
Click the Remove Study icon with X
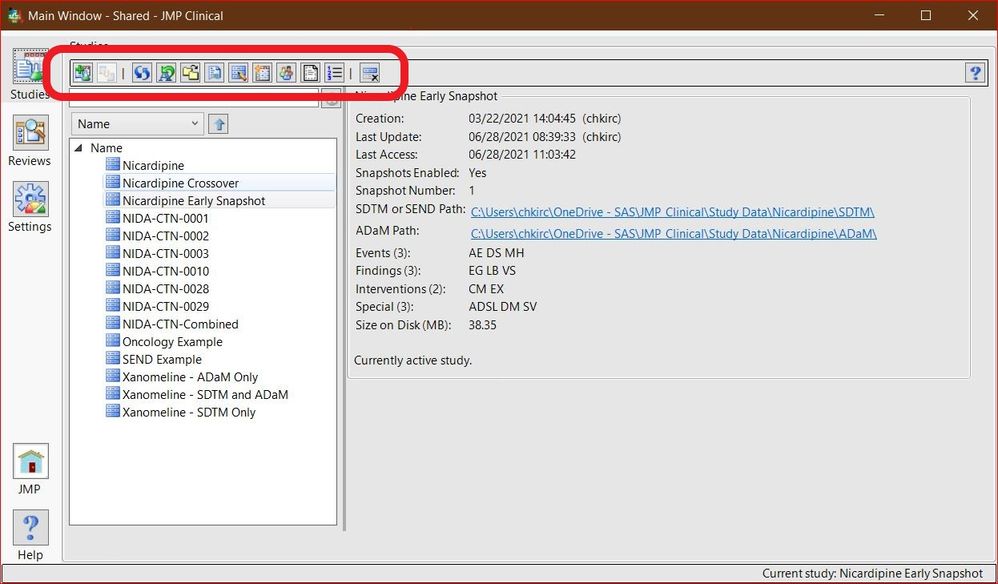coord(370,73)
